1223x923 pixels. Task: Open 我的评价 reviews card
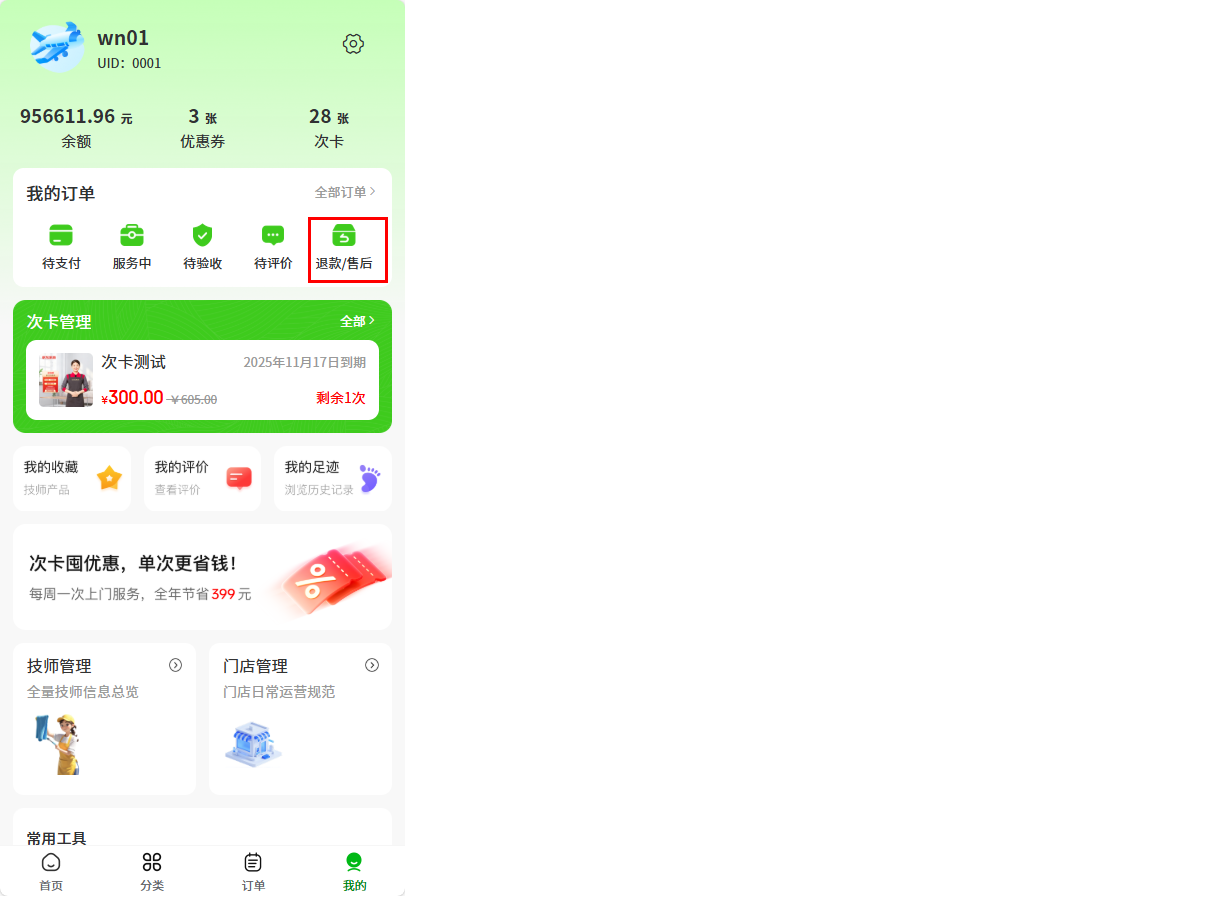(202, 478)
